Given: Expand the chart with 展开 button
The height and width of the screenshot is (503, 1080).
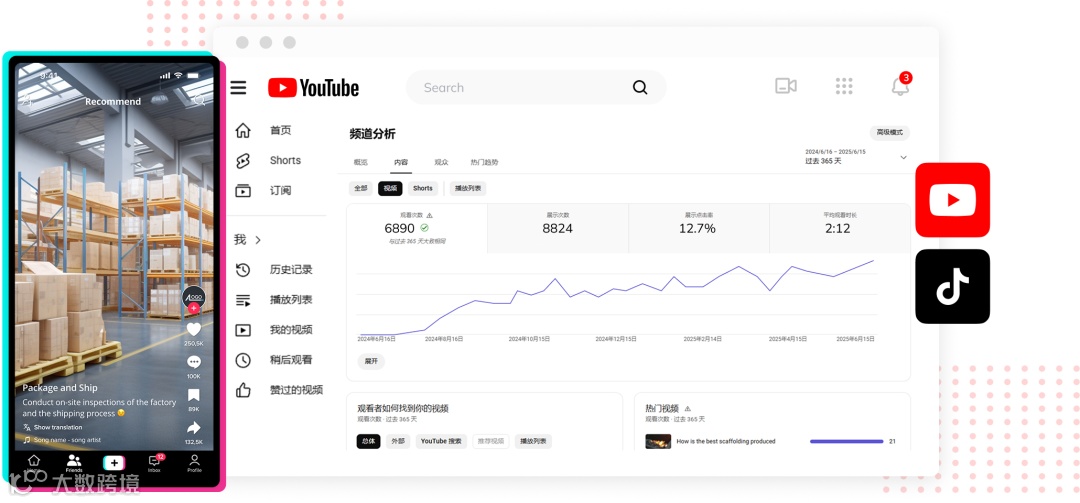Looking at the screenshot, I should click(x=371, y=361).
